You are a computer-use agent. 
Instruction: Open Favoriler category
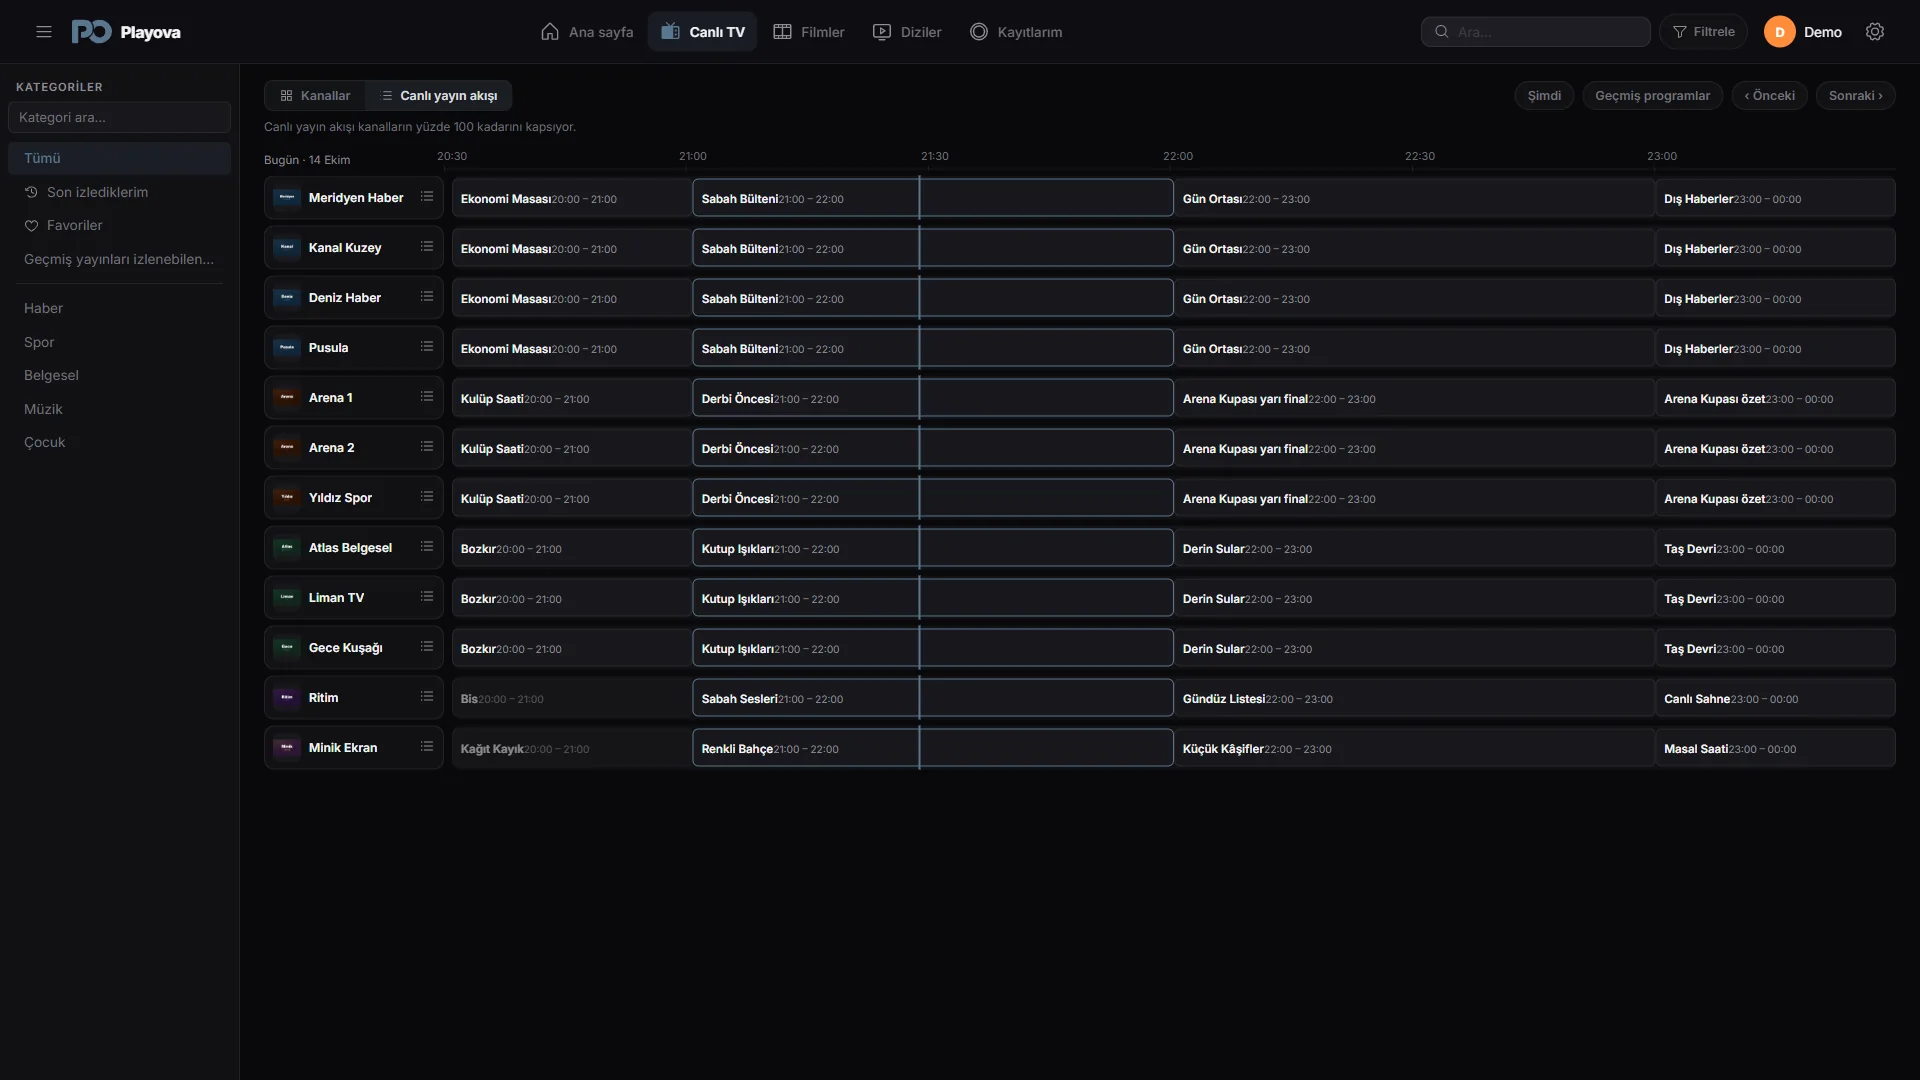point(119,225)
